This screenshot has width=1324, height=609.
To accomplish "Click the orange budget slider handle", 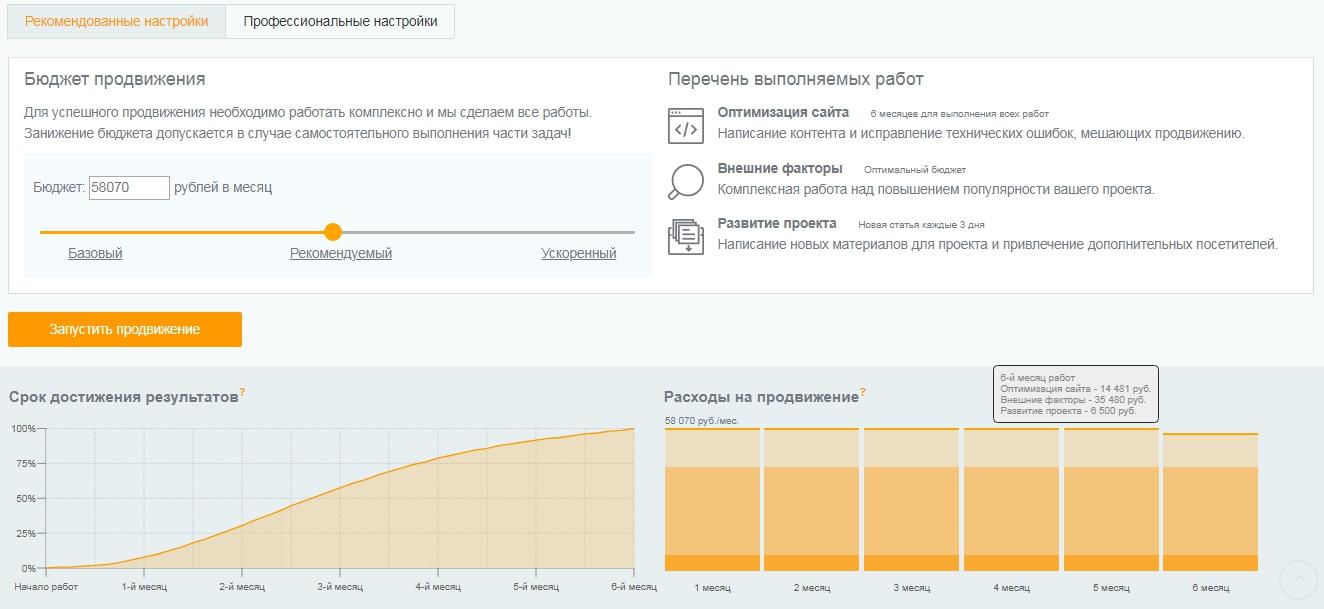I will tap(333, 232).
